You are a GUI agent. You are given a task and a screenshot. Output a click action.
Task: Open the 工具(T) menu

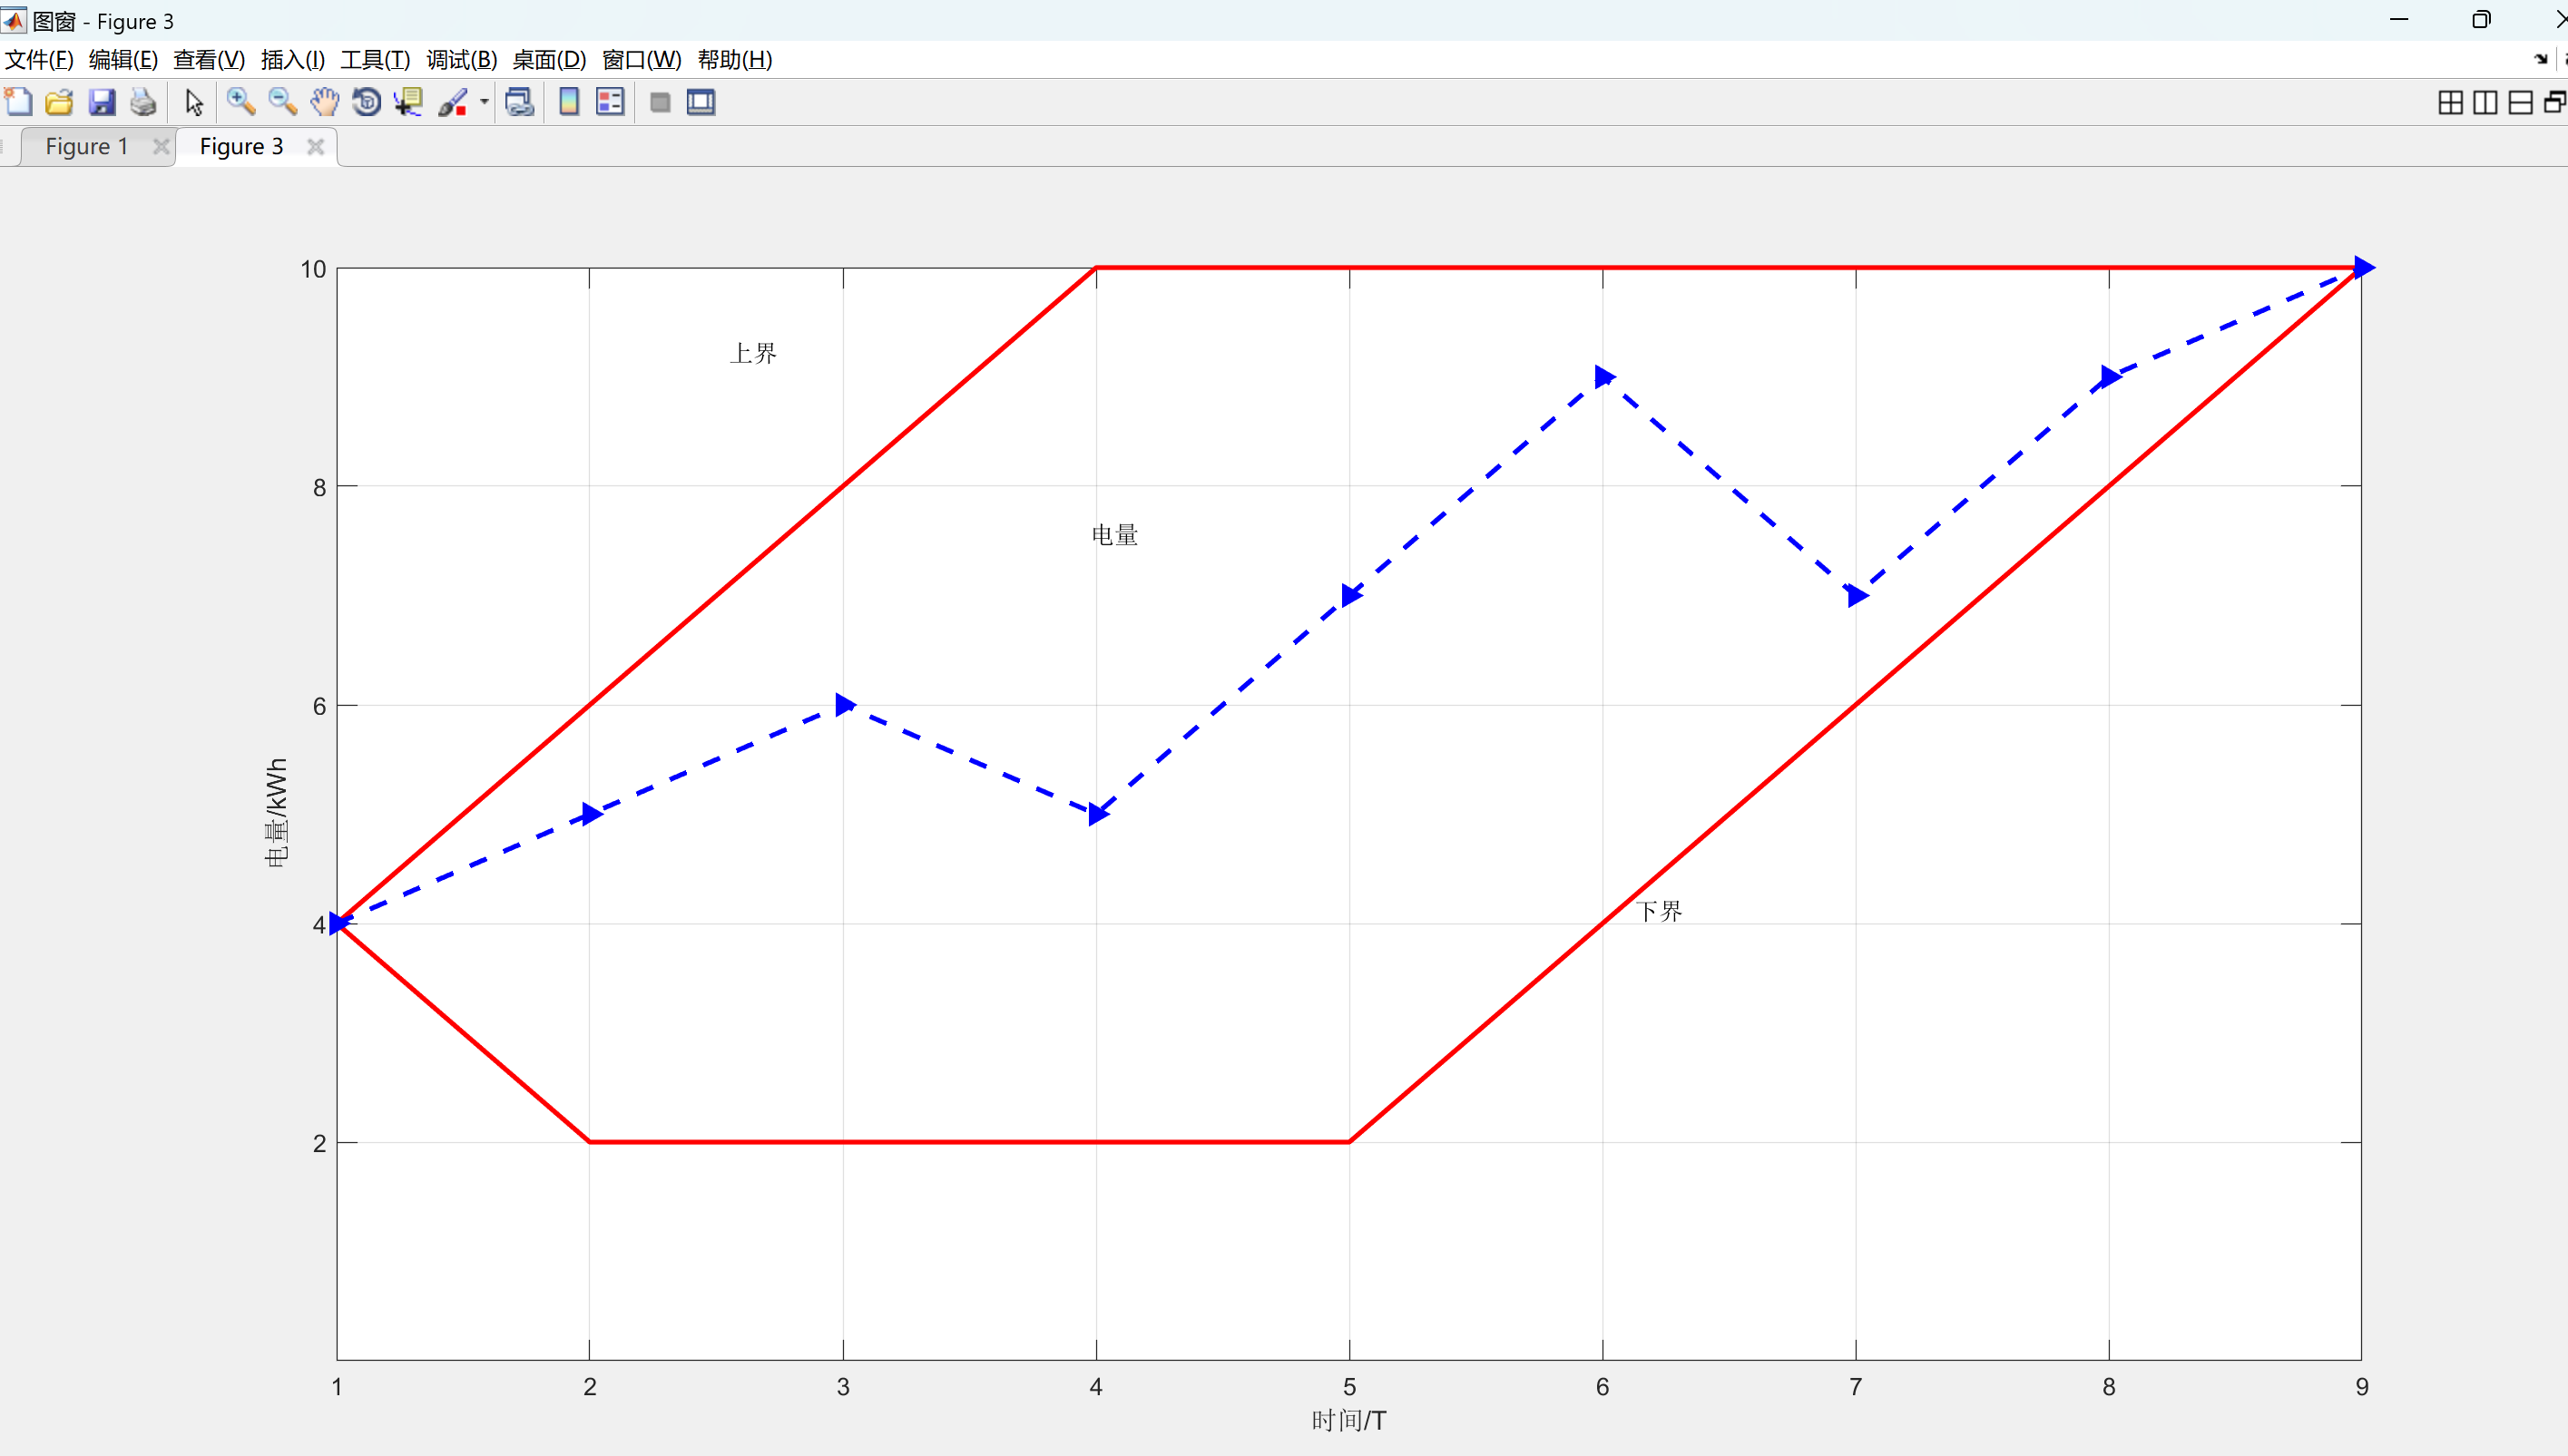[375, 60]
